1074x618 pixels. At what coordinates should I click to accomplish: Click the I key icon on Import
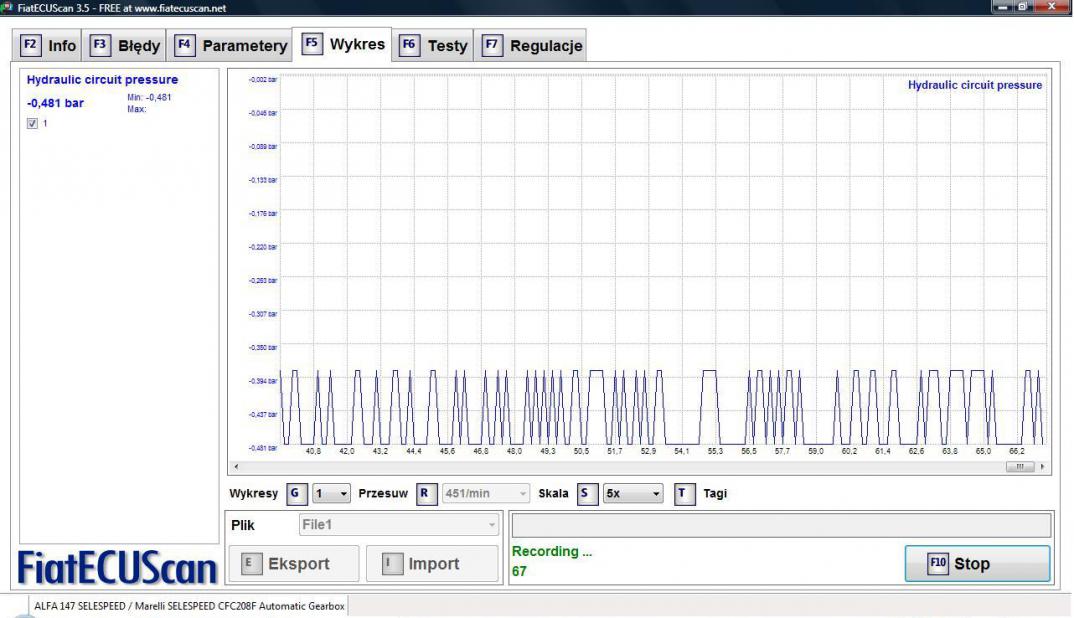390,564
